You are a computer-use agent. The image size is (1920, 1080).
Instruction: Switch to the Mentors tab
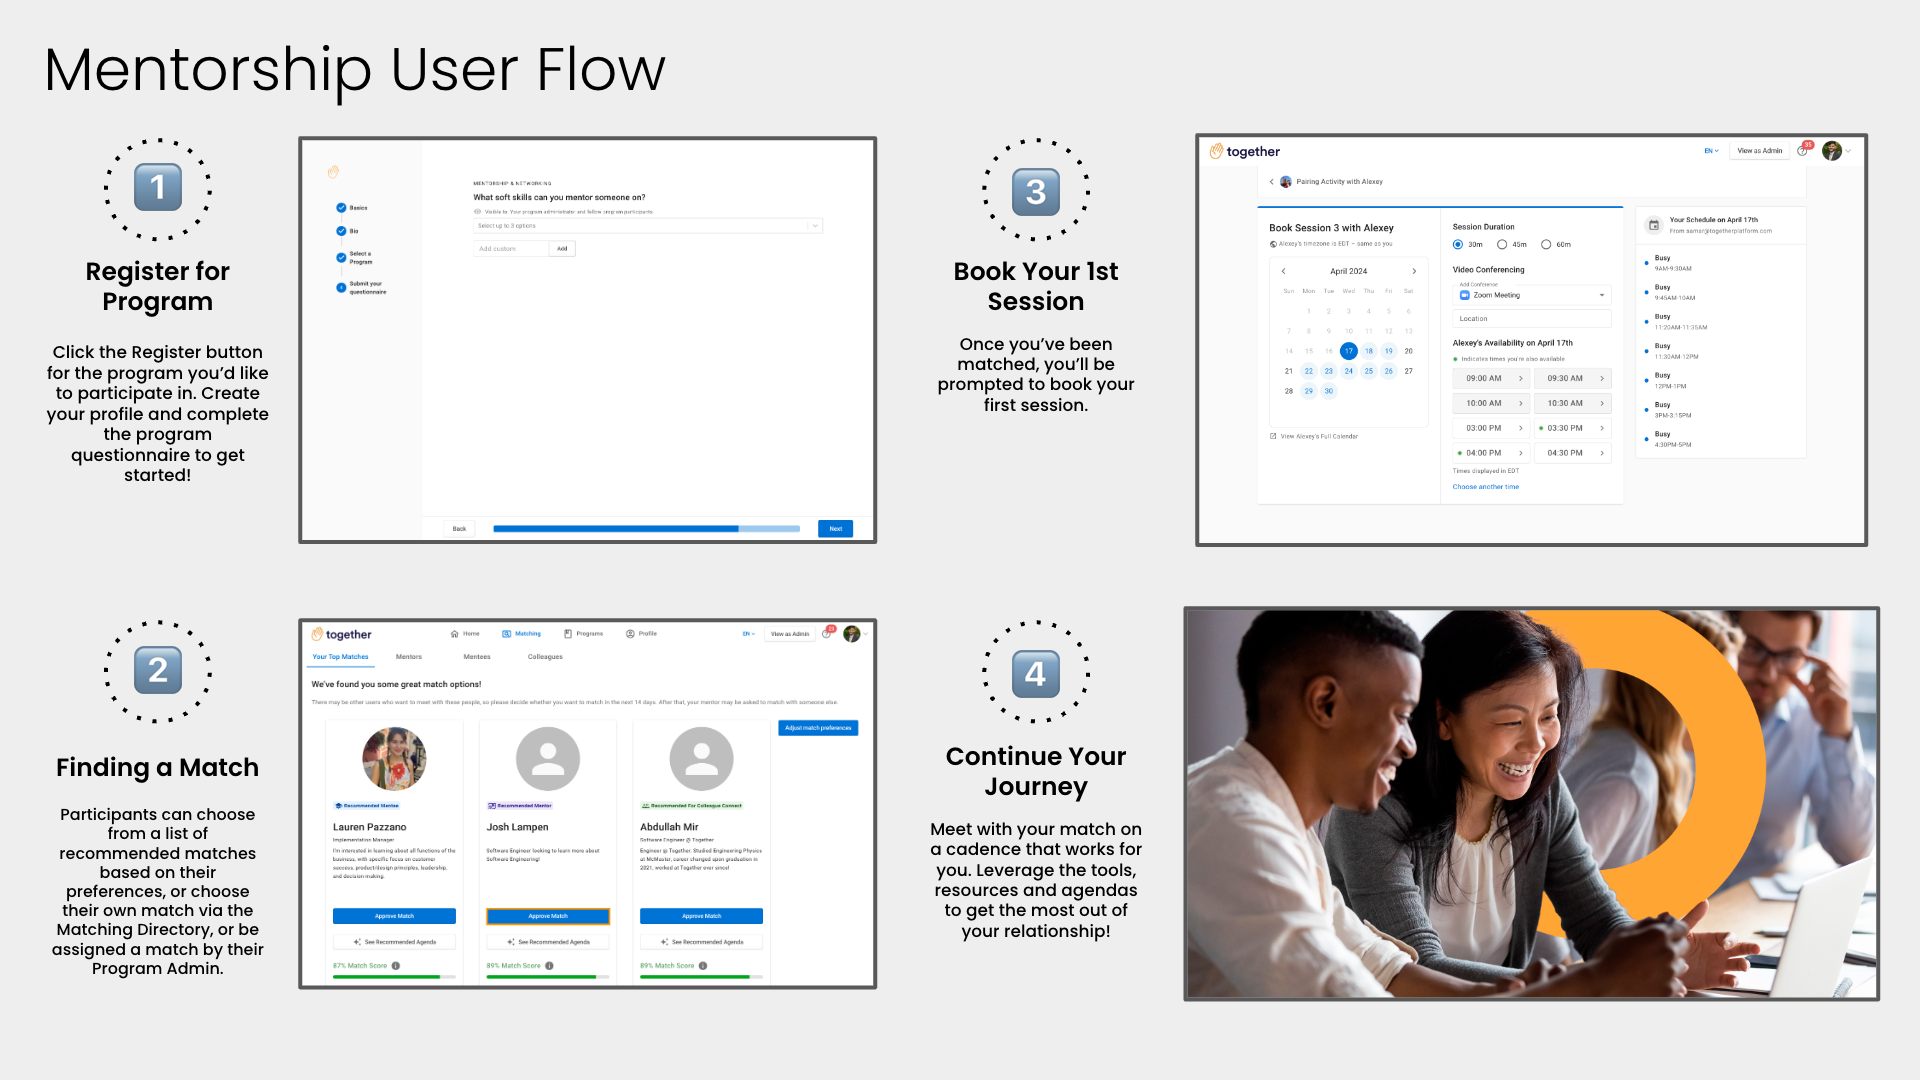tap(409, 657)
